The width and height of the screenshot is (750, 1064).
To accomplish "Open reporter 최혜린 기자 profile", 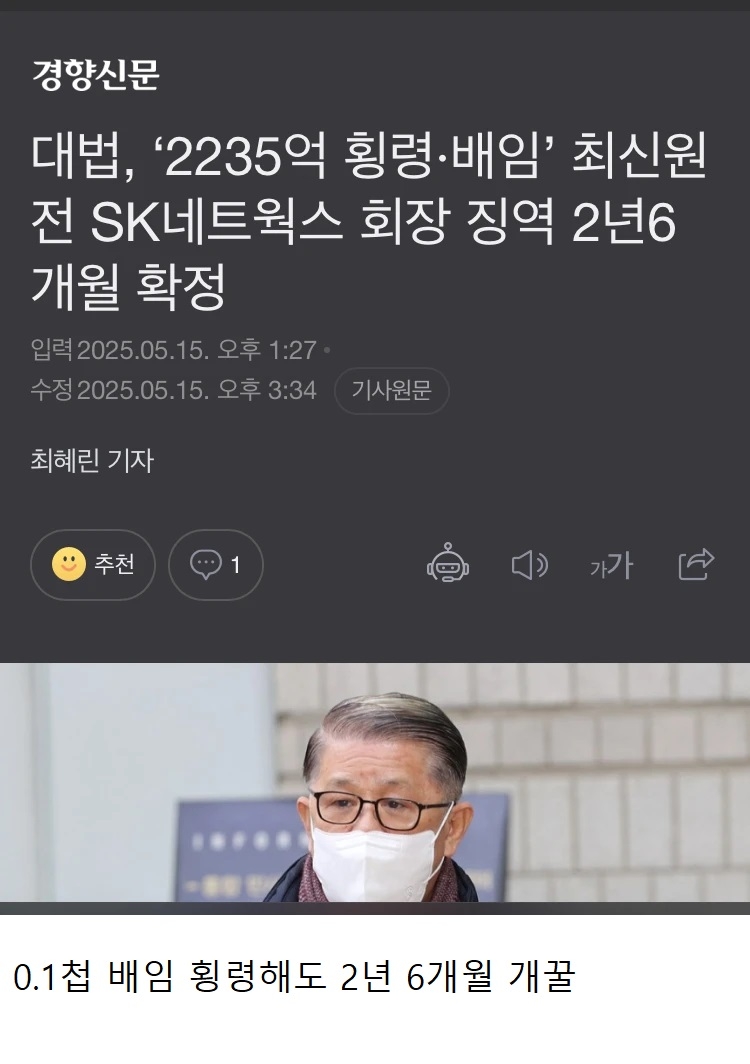I will (92, 460).
